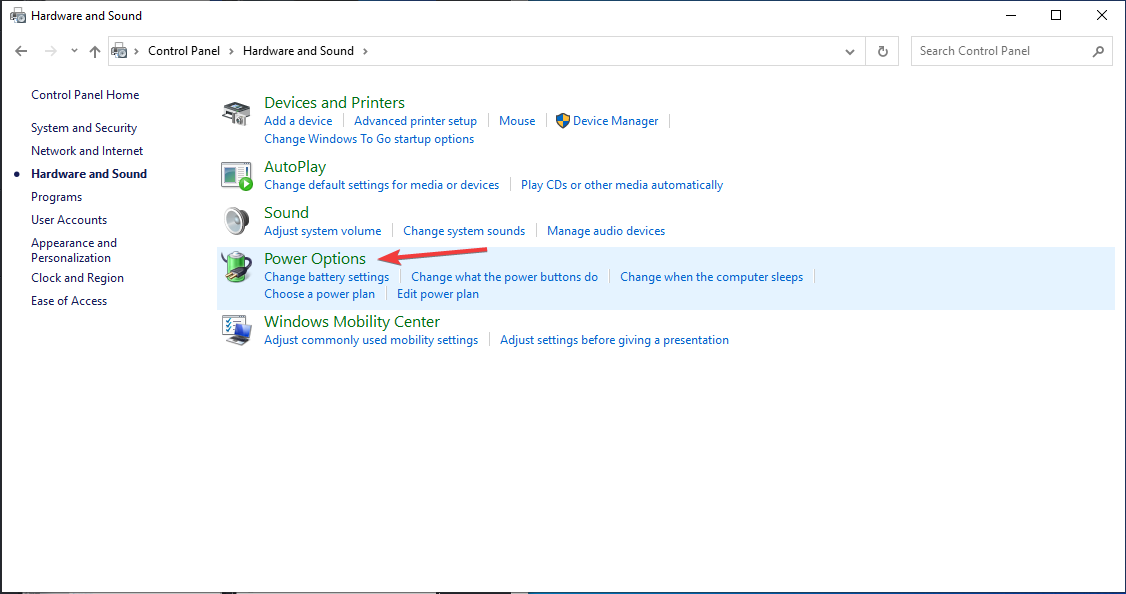1126x594 pixels.
Task: Open Adjust system volume
Action: (322, 230)
